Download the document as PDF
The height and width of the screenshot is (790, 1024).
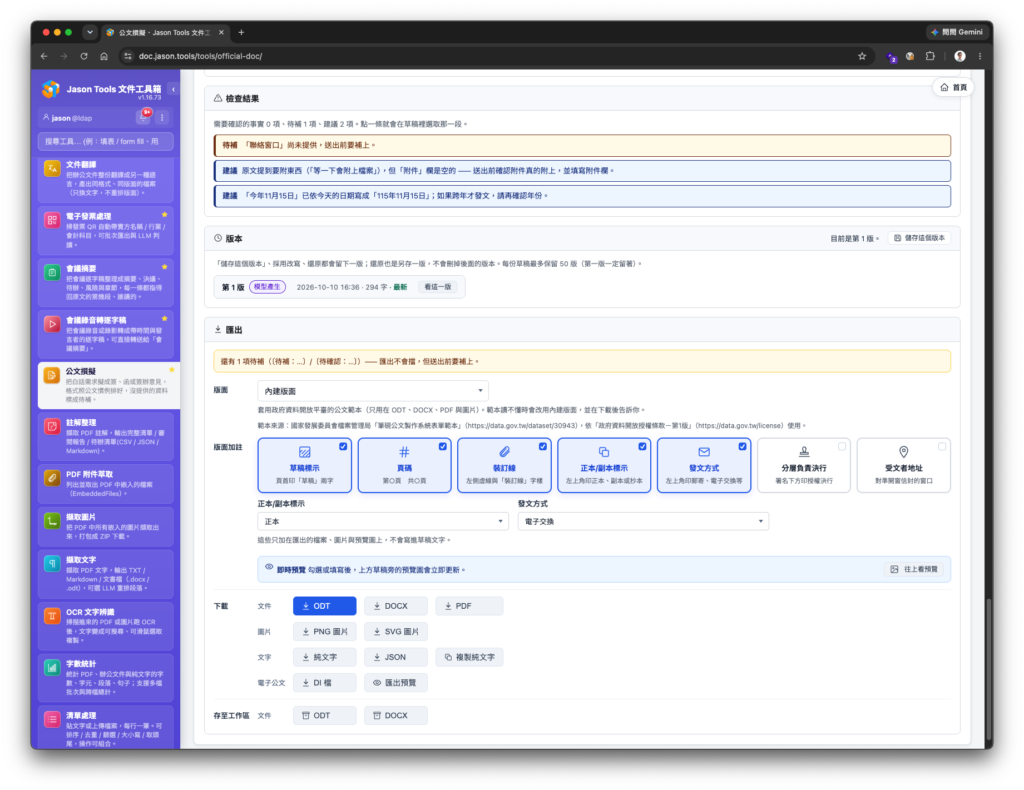tap(469, 606)
